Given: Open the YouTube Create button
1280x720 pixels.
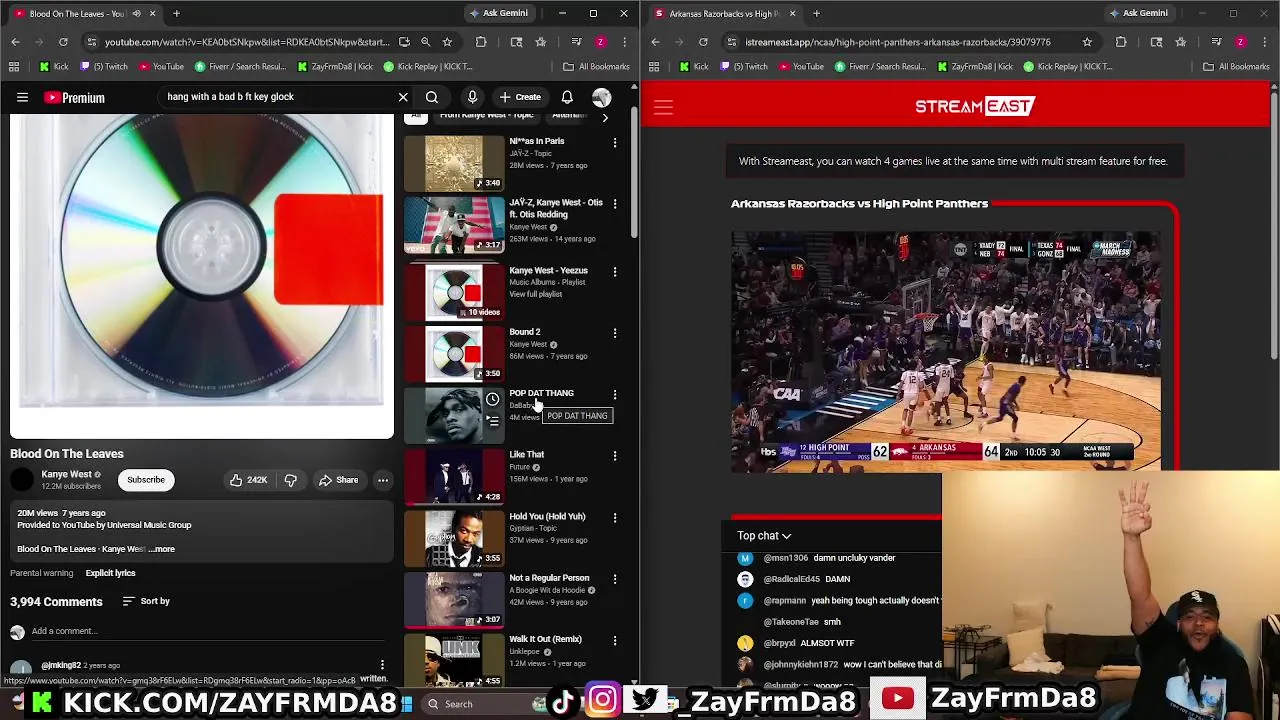Looking at the screenshot, I should click(x=520, y=97).
